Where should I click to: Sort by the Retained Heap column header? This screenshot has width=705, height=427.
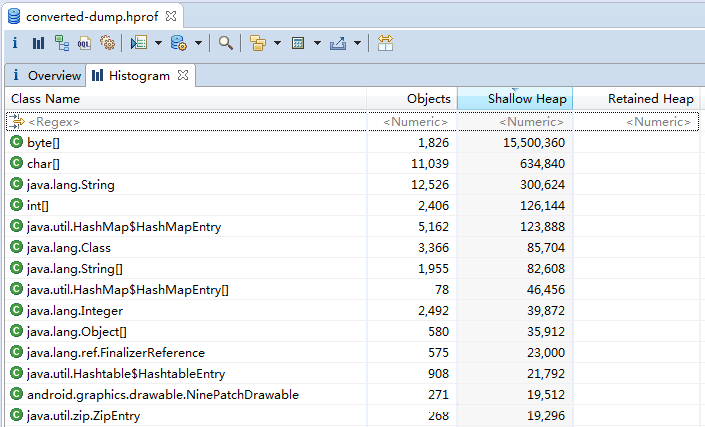point(637,98)
